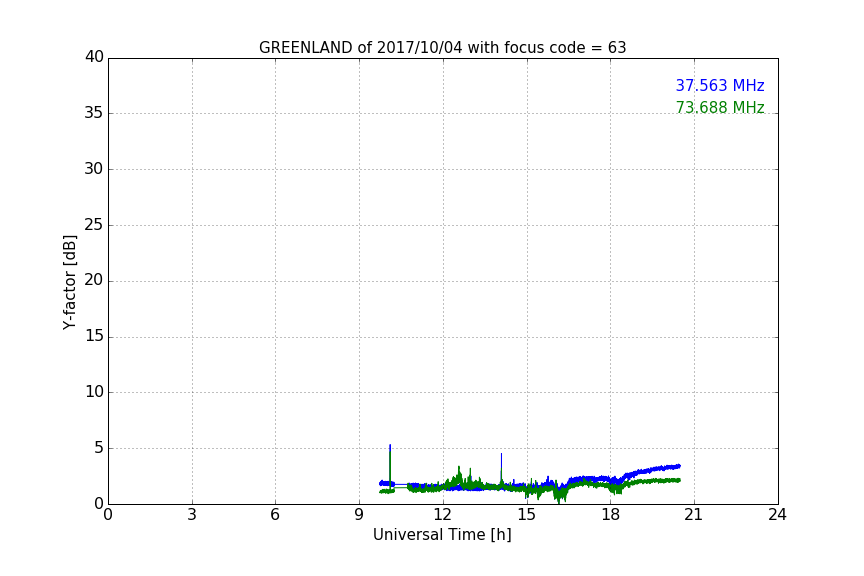The image size is (864, 576).
Task: Click the y-axis tick label '15'
Action: [x=94, y=336]
